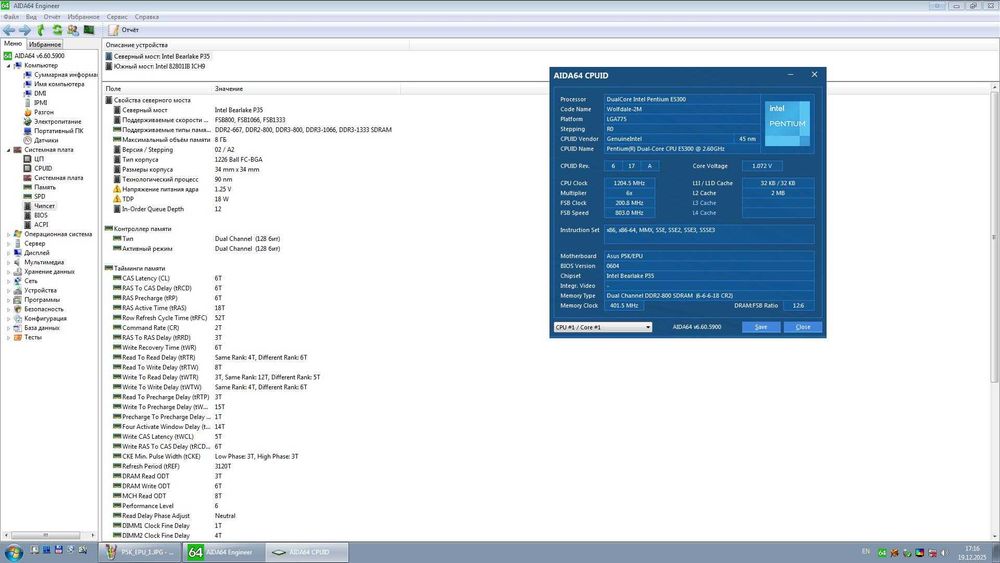Click the Значение column header

coord(306,89)
